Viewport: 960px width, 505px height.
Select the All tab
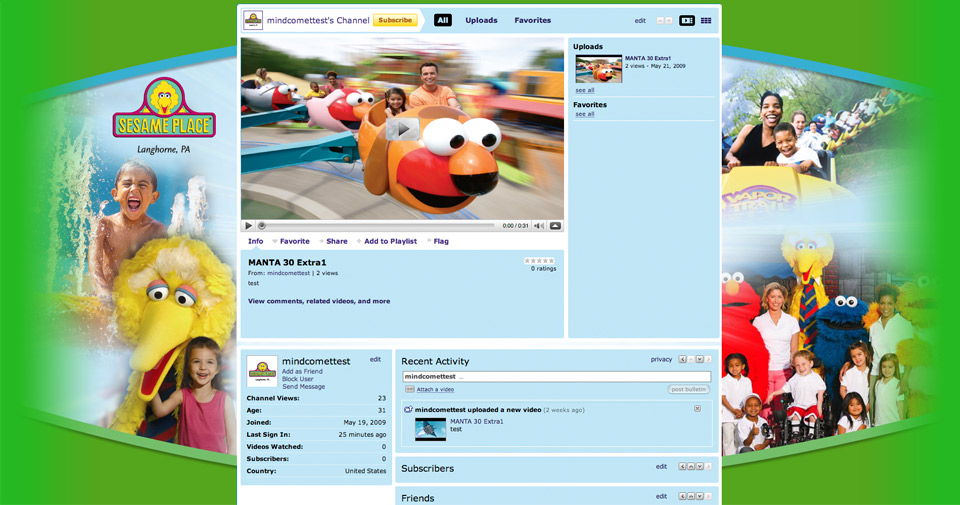click(443, 20)
